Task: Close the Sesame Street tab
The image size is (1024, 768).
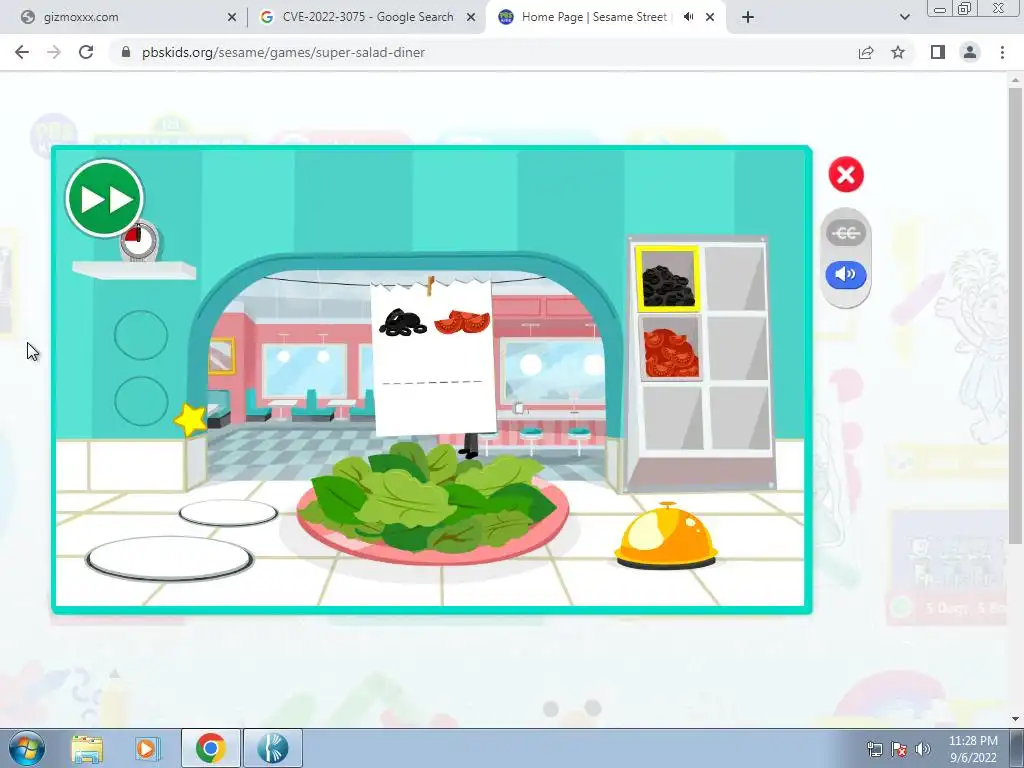Action: coord(710,18)
